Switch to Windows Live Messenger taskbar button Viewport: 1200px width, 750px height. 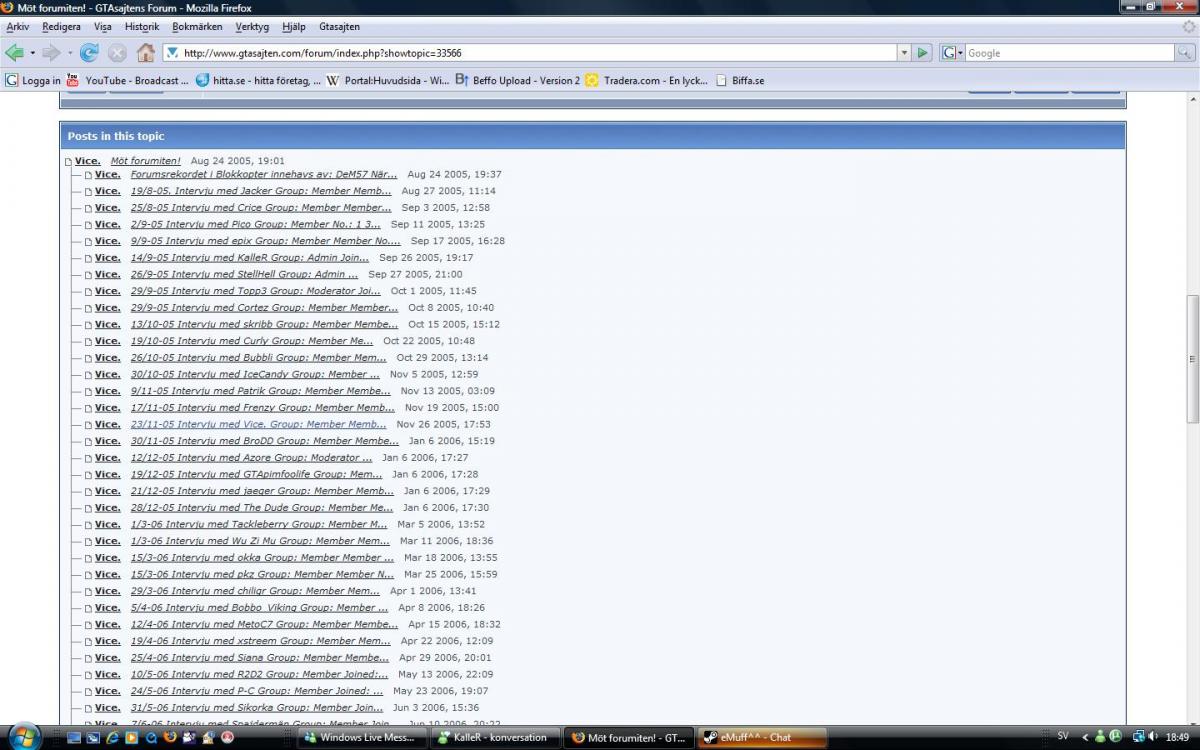[361, 738]
